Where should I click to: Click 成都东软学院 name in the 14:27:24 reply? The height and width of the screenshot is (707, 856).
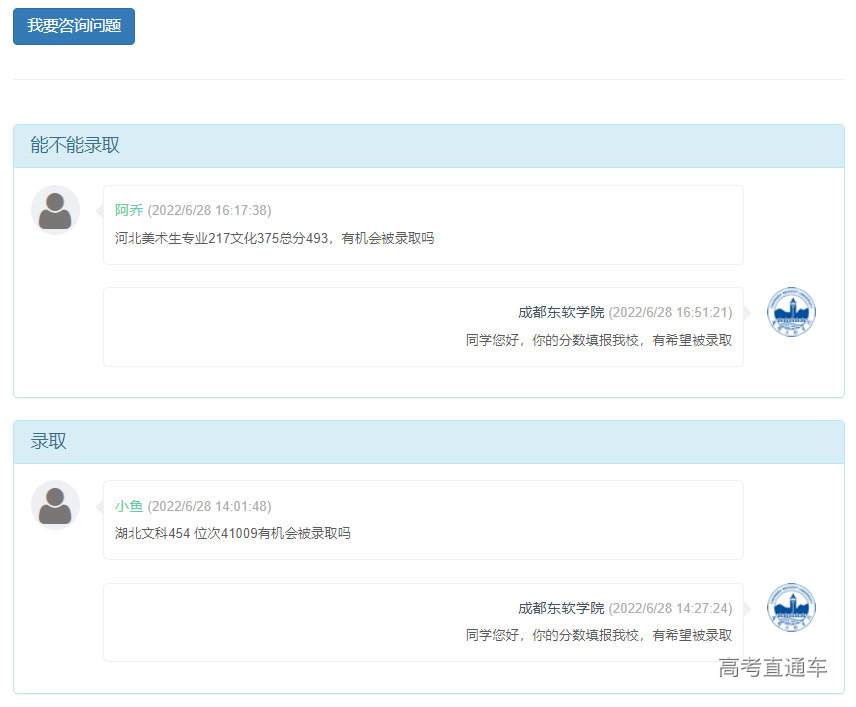[x=561, y=608]
